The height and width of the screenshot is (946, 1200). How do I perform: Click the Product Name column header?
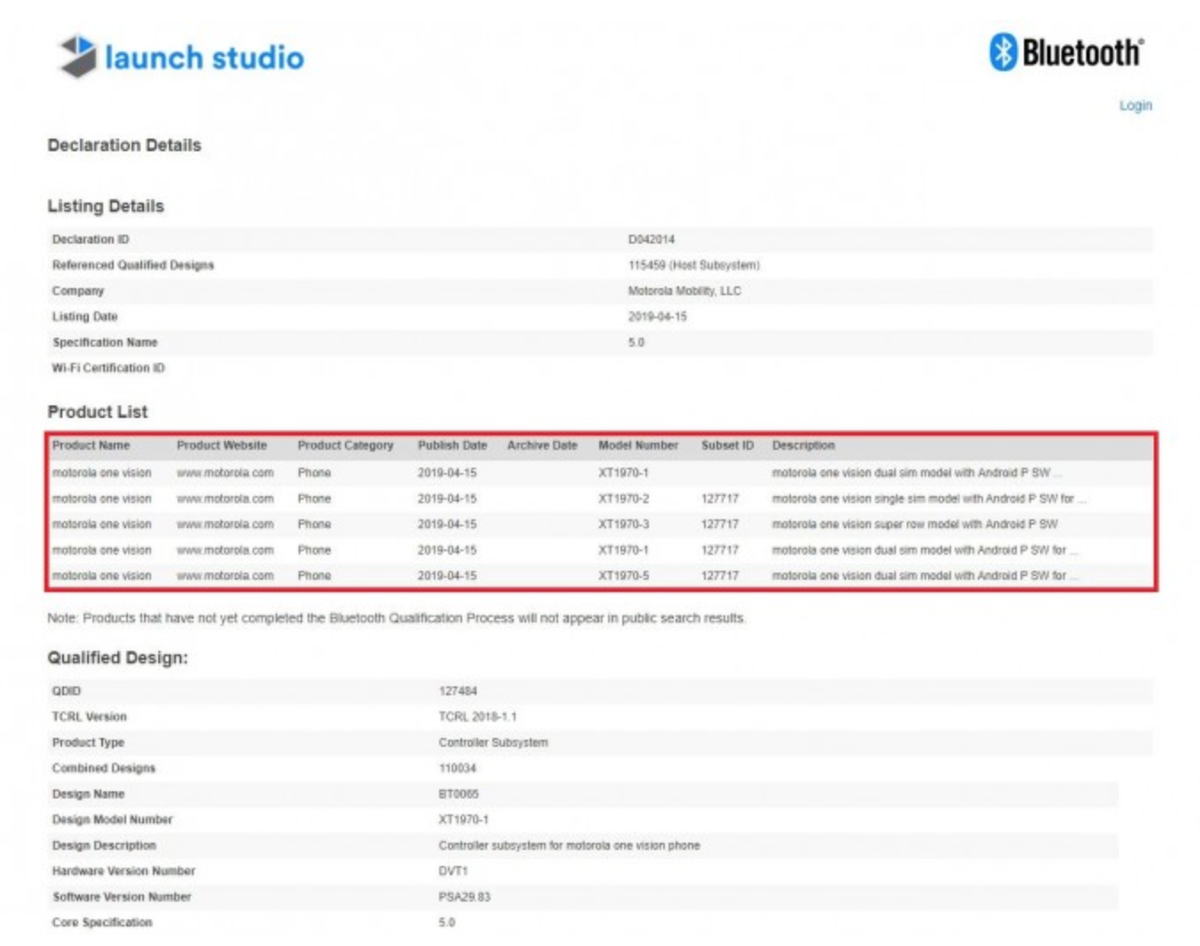91,446
